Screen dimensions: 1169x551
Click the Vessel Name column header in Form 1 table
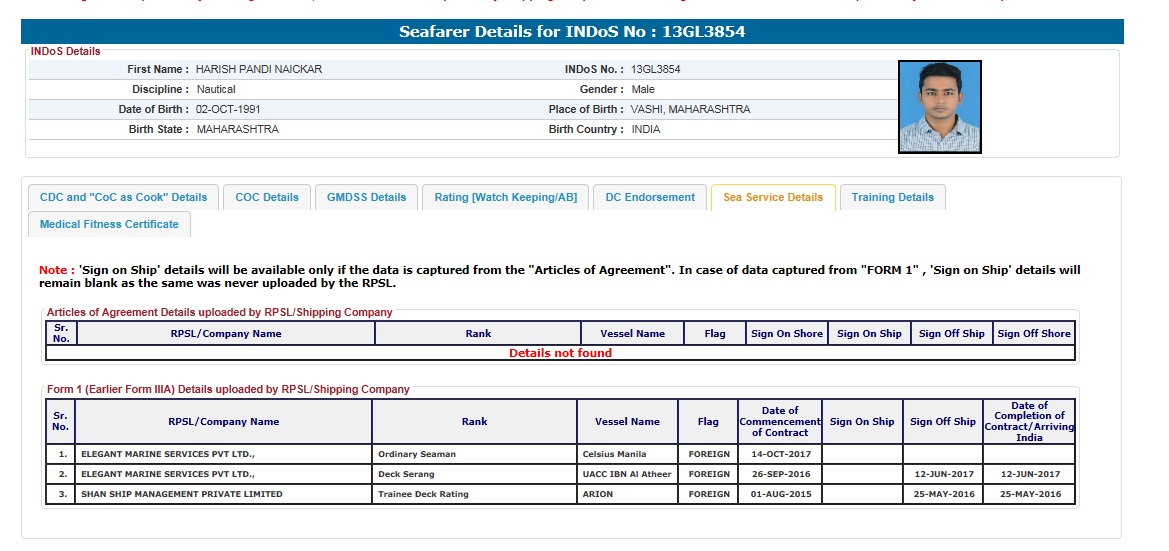click(627, 422)
